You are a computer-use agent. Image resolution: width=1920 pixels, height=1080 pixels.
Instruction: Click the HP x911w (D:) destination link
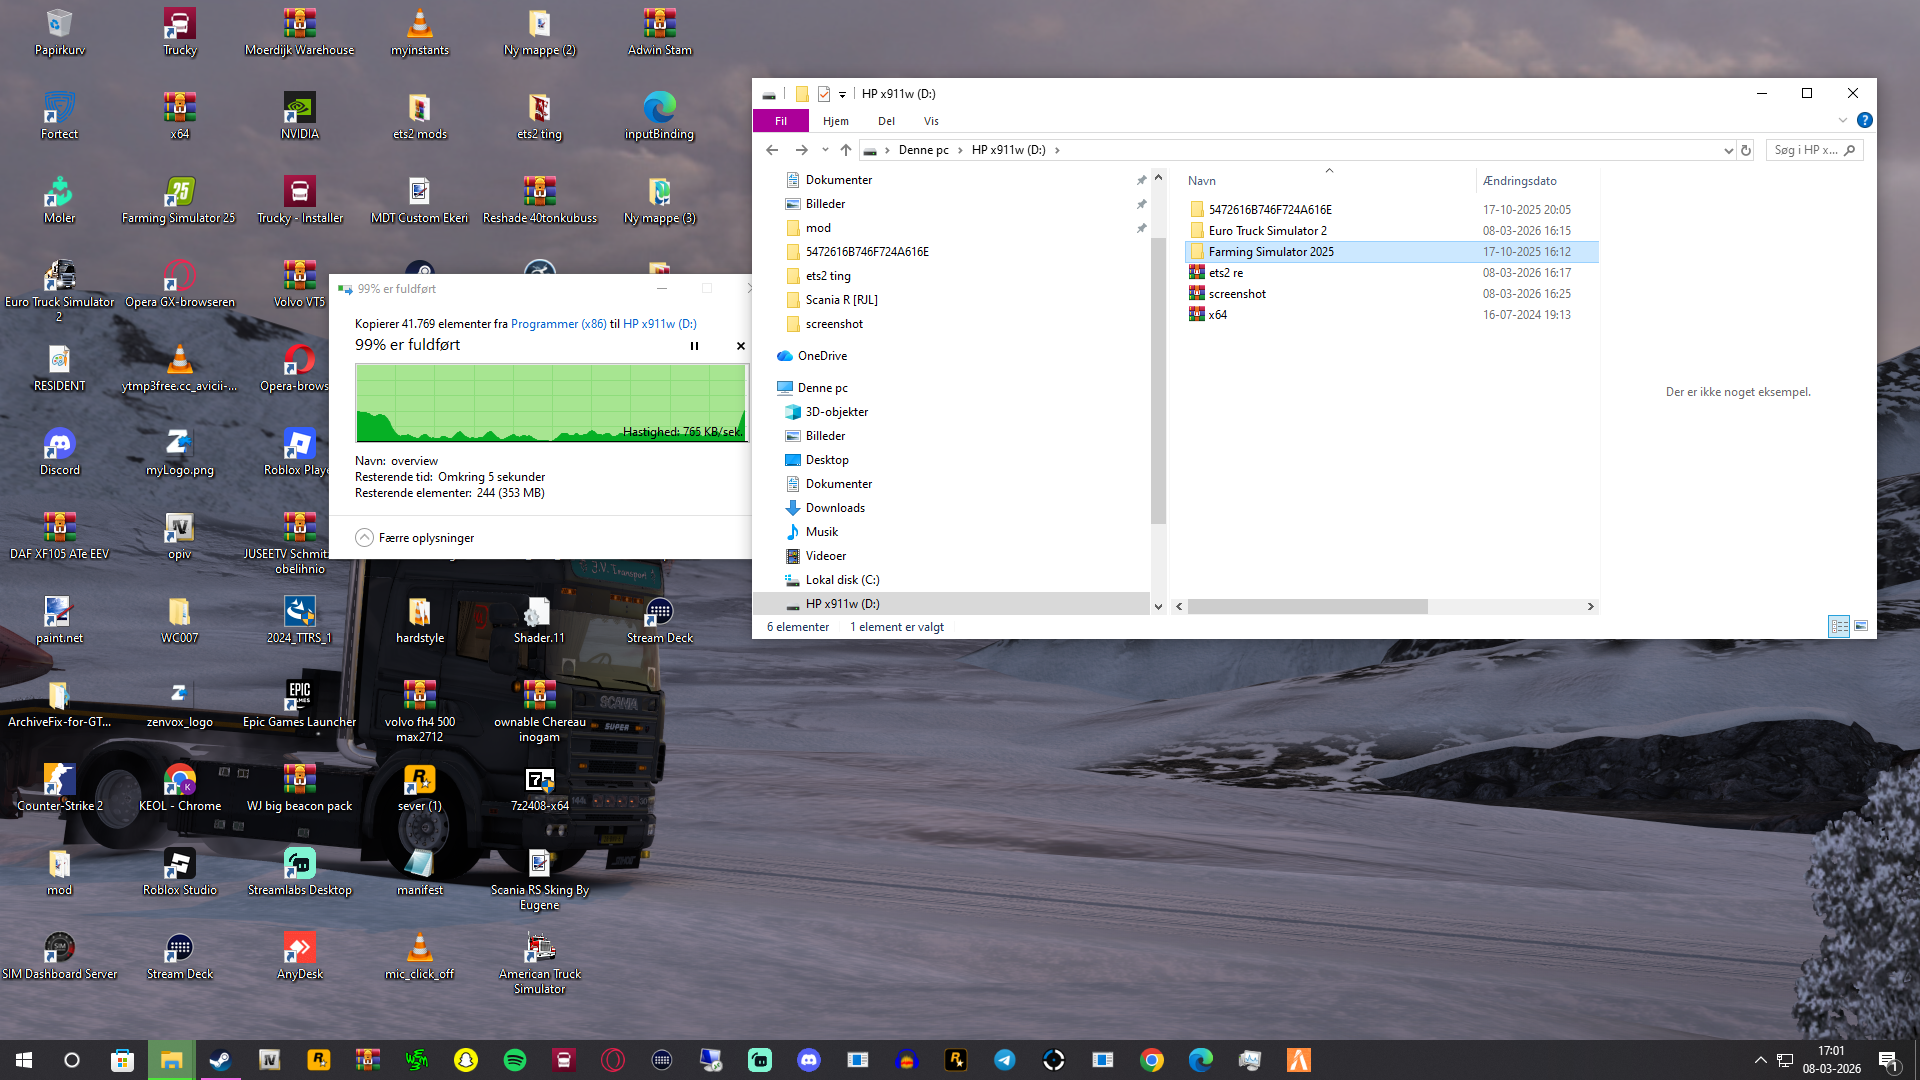659,324
